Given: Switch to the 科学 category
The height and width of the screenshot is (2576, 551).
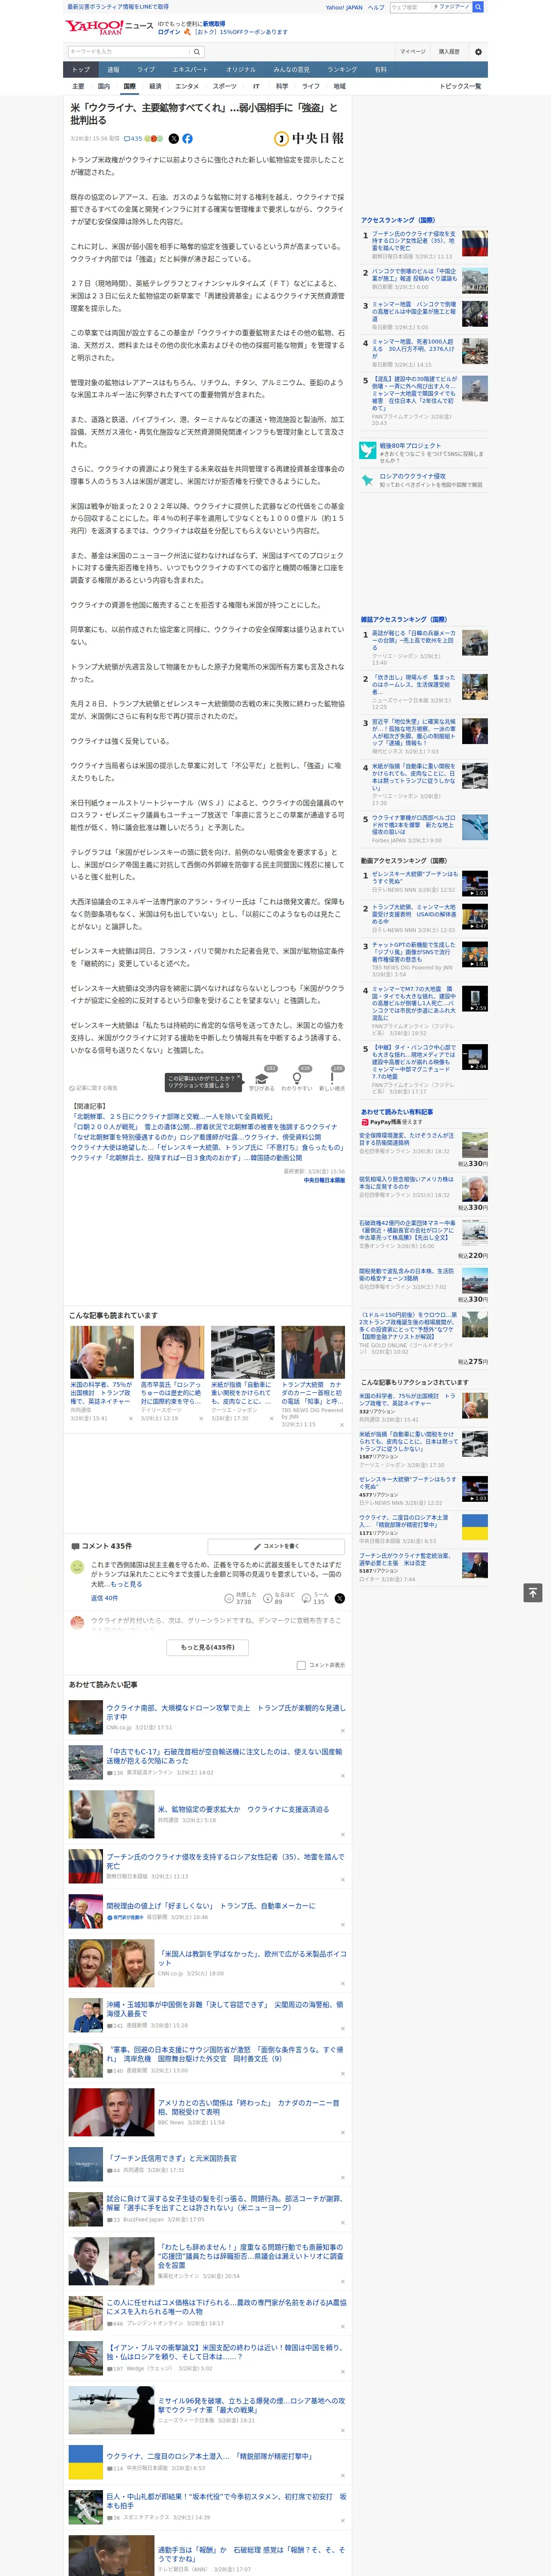Looking at the screenshot, I should pos(282,86).
